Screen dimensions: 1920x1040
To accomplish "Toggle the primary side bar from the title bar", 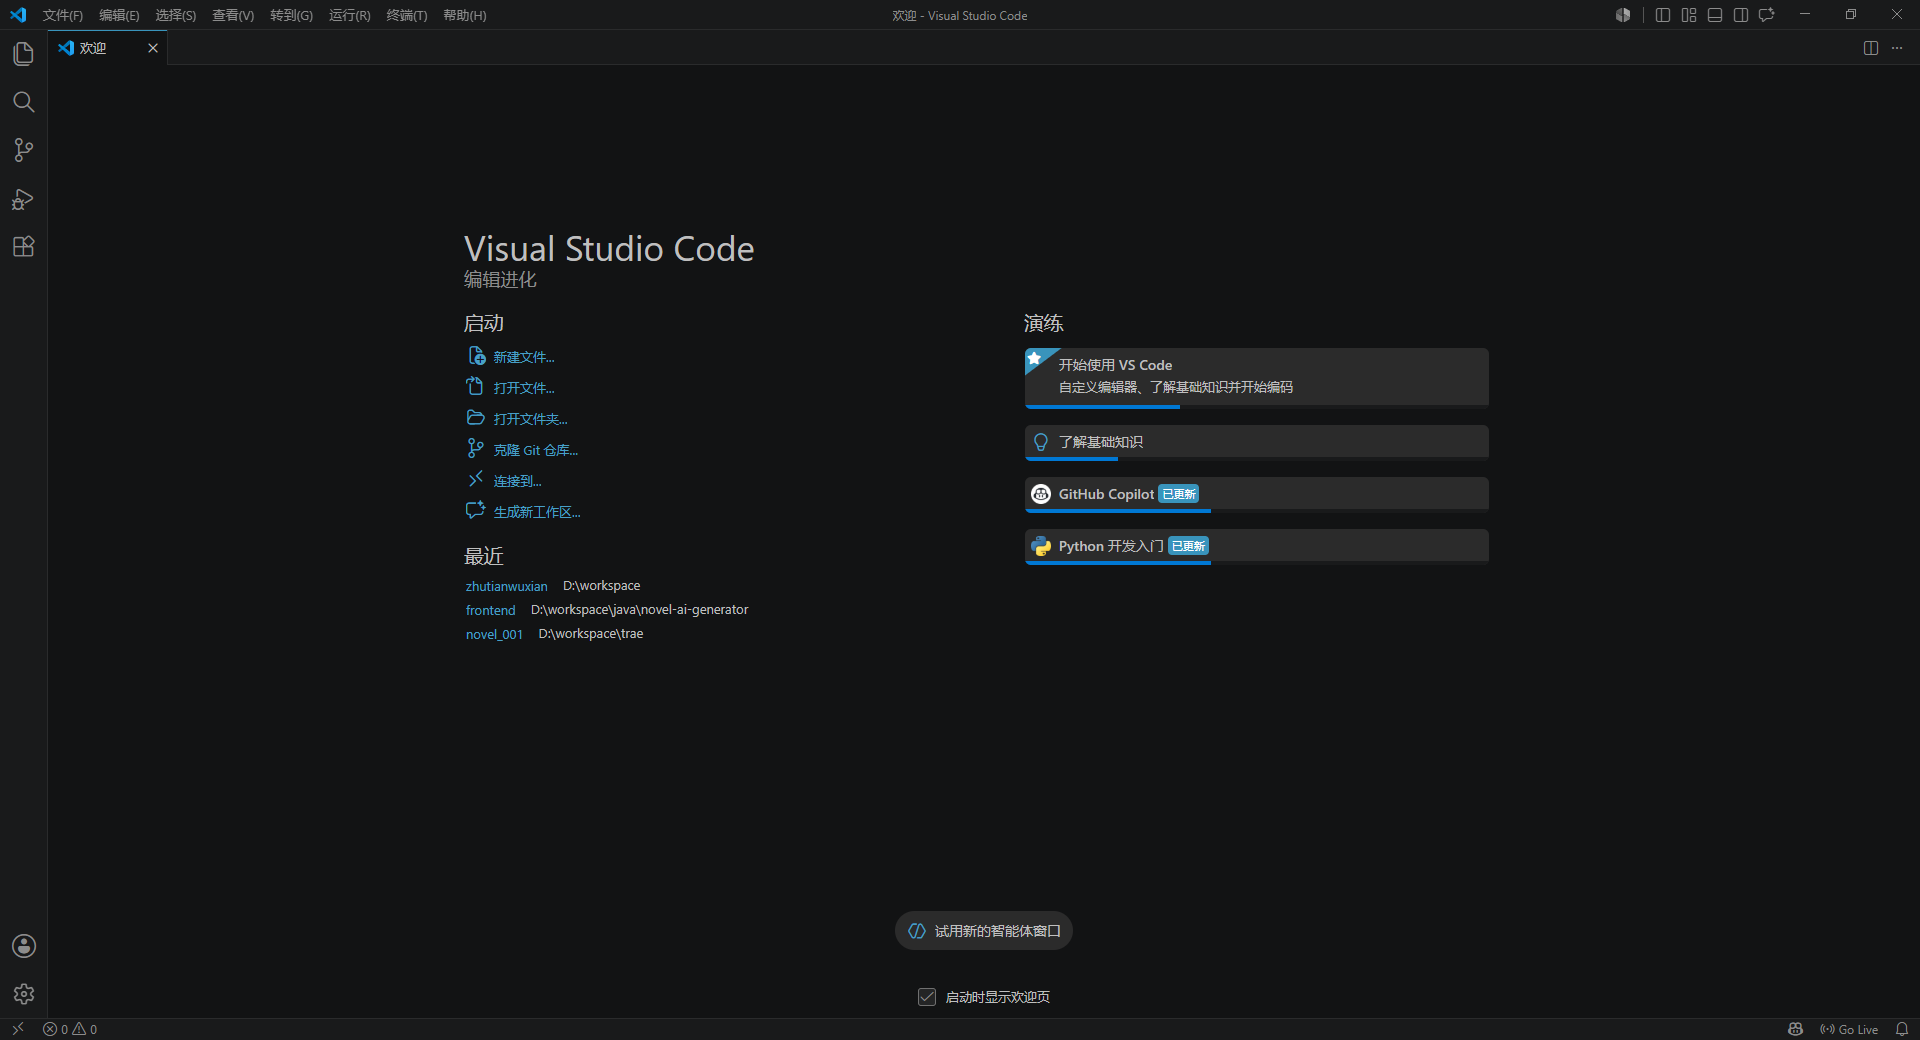I will coord(1663,15).
